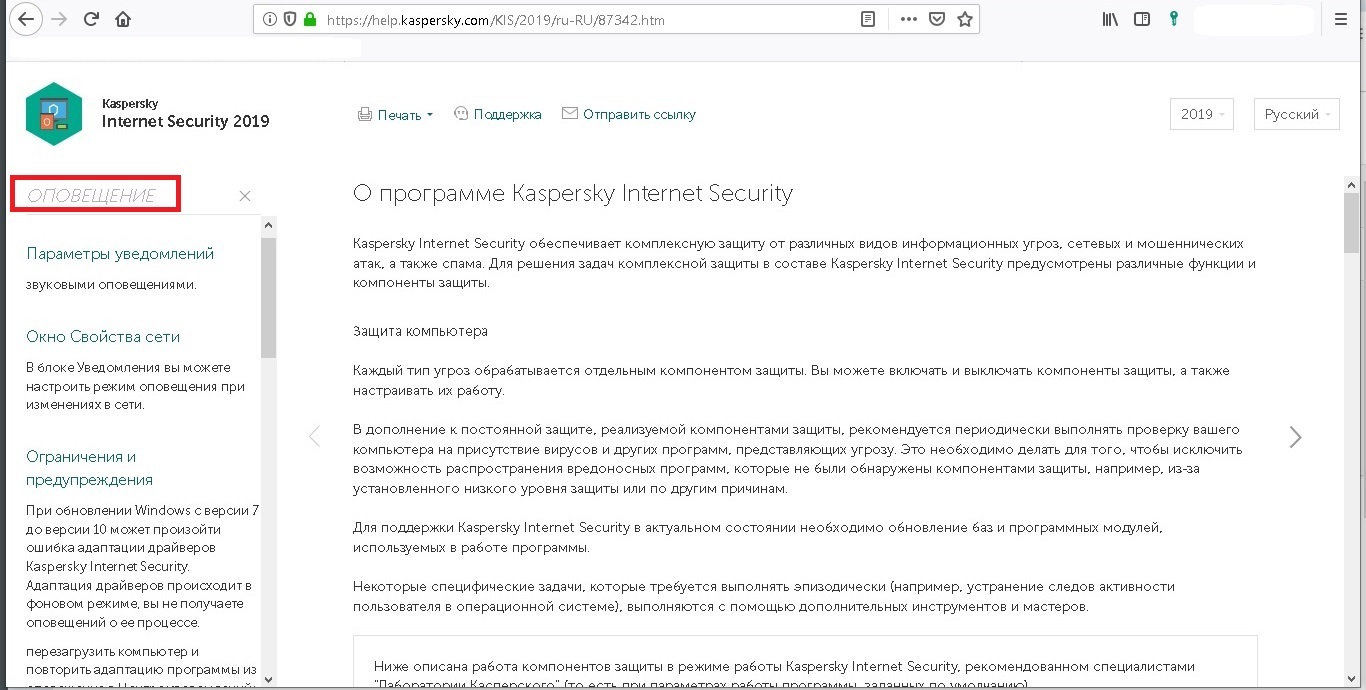
Task: Click the browser back arrow button
Action: click(24, 19)
